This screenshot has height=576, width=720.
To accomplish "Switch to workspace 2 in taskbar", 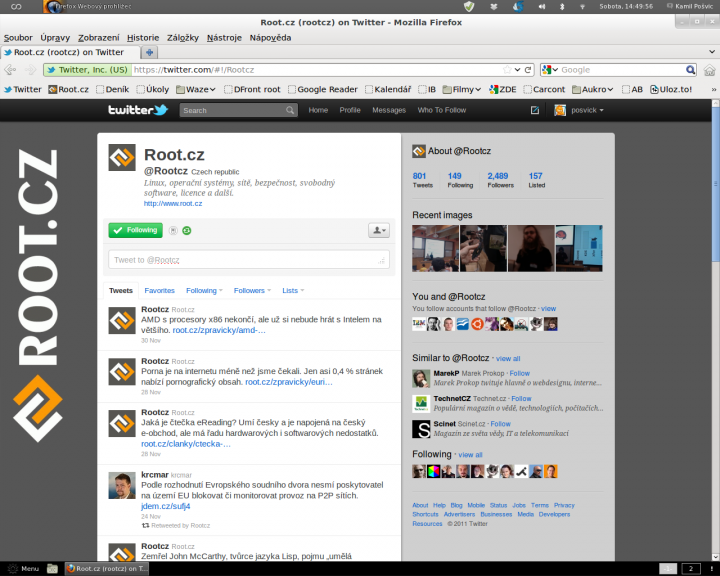I will pos(691,569).
